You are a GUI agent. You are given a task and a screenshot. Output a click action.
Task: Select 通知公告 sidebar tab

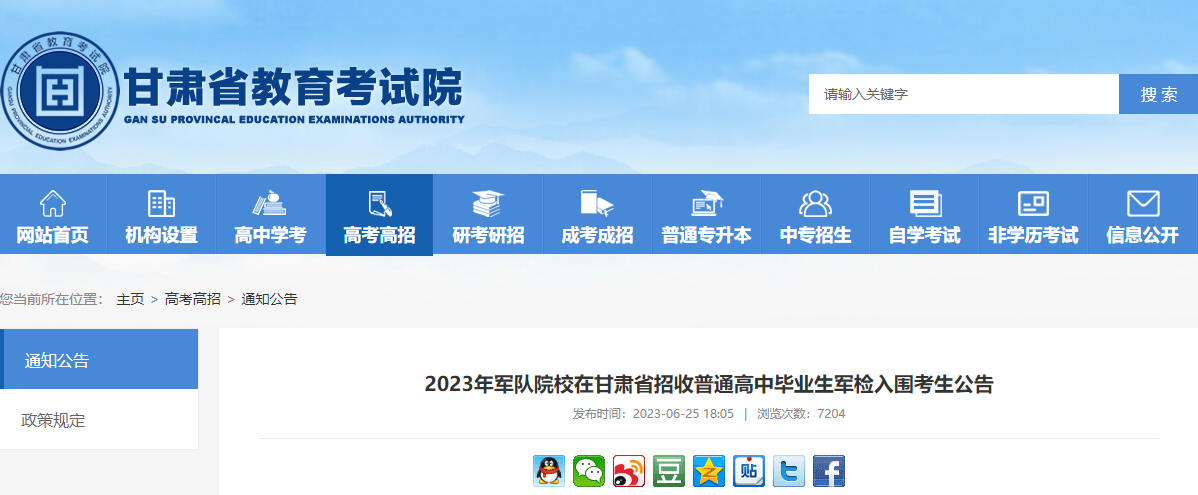click(x=99, y=360)
